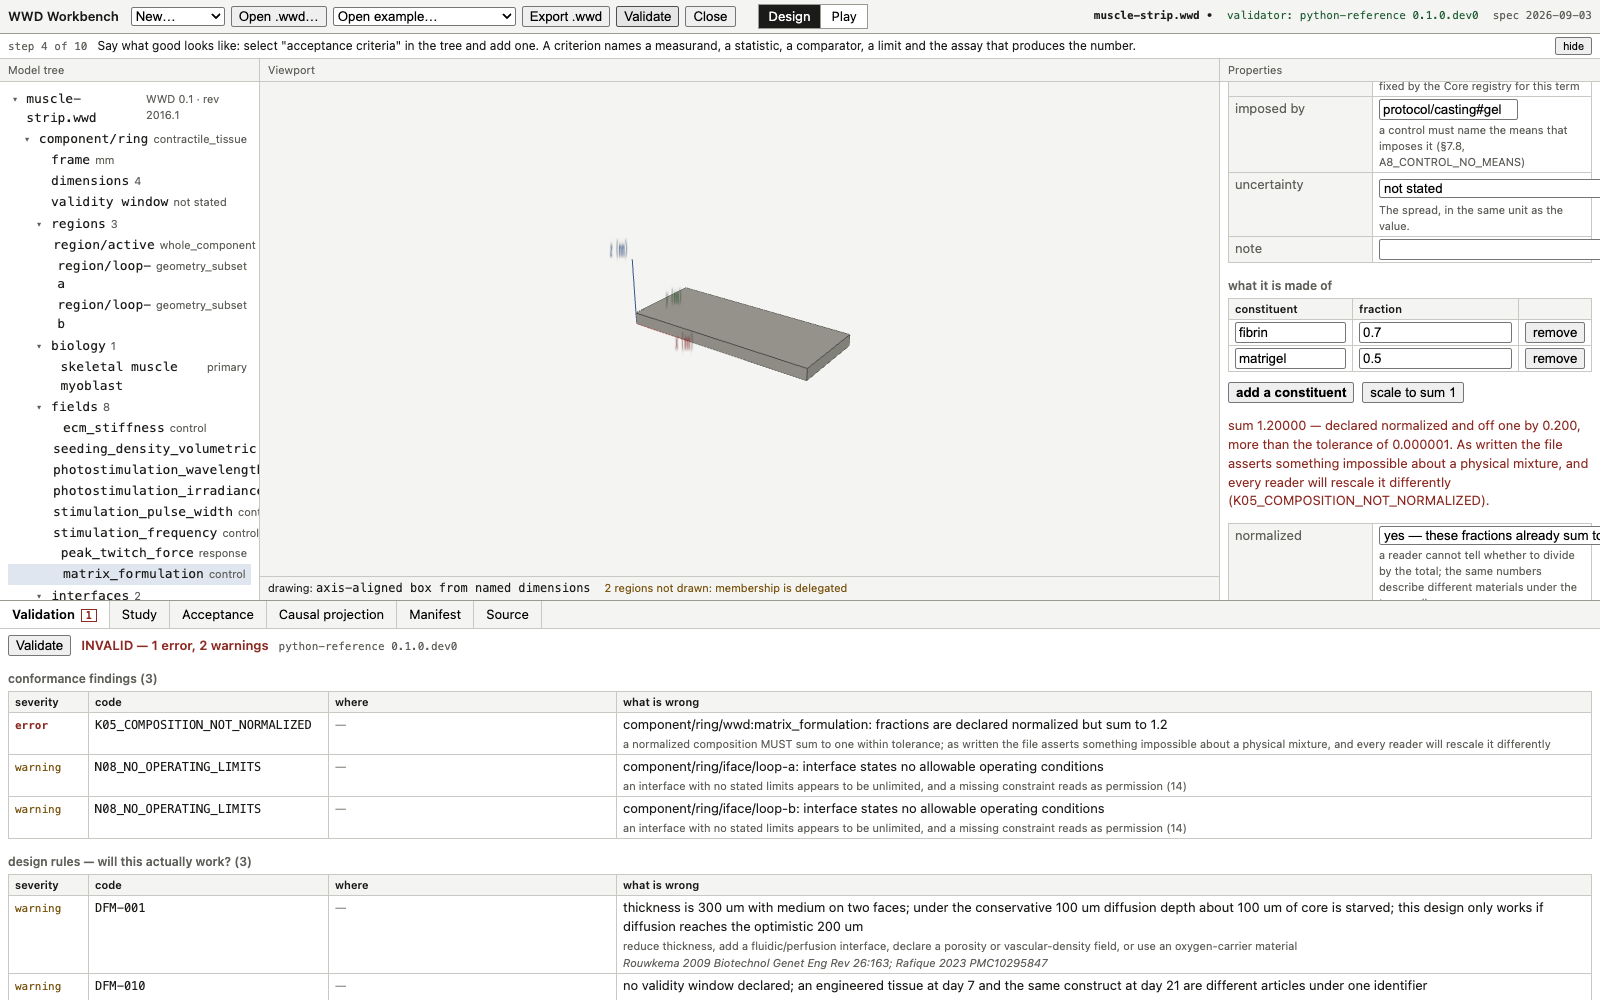Select matrix_formulation in the model tree
The height and width of the screenshot is (1000, 1600).
130,574
